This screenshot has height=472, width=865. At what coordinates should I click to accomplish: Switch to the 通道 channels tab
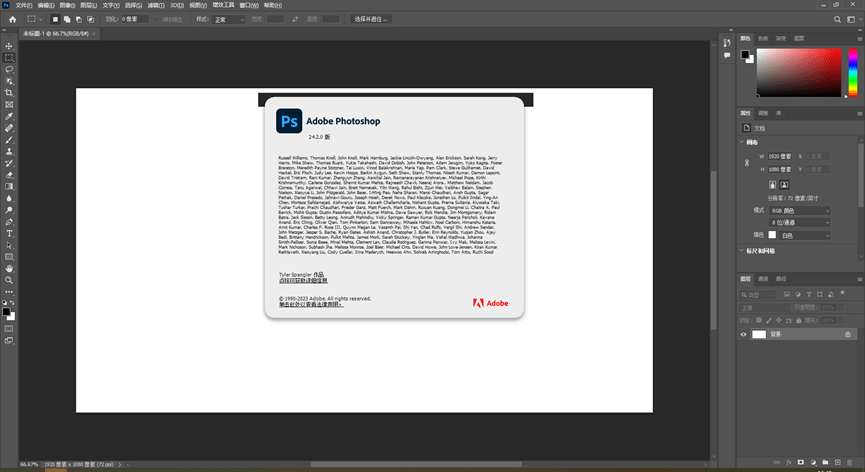click(x=763, y=279)
